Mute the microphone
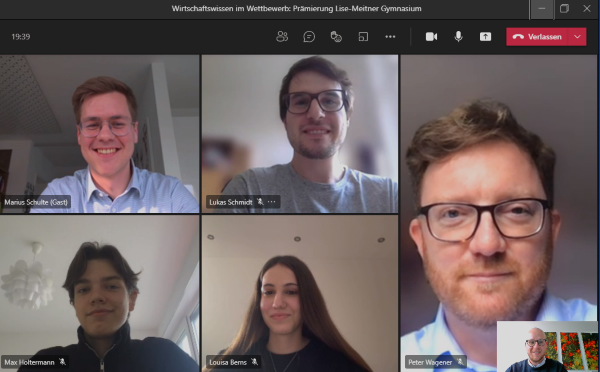Image resolution: width=600 pixels, height=372 pixels. click(458, 37)
